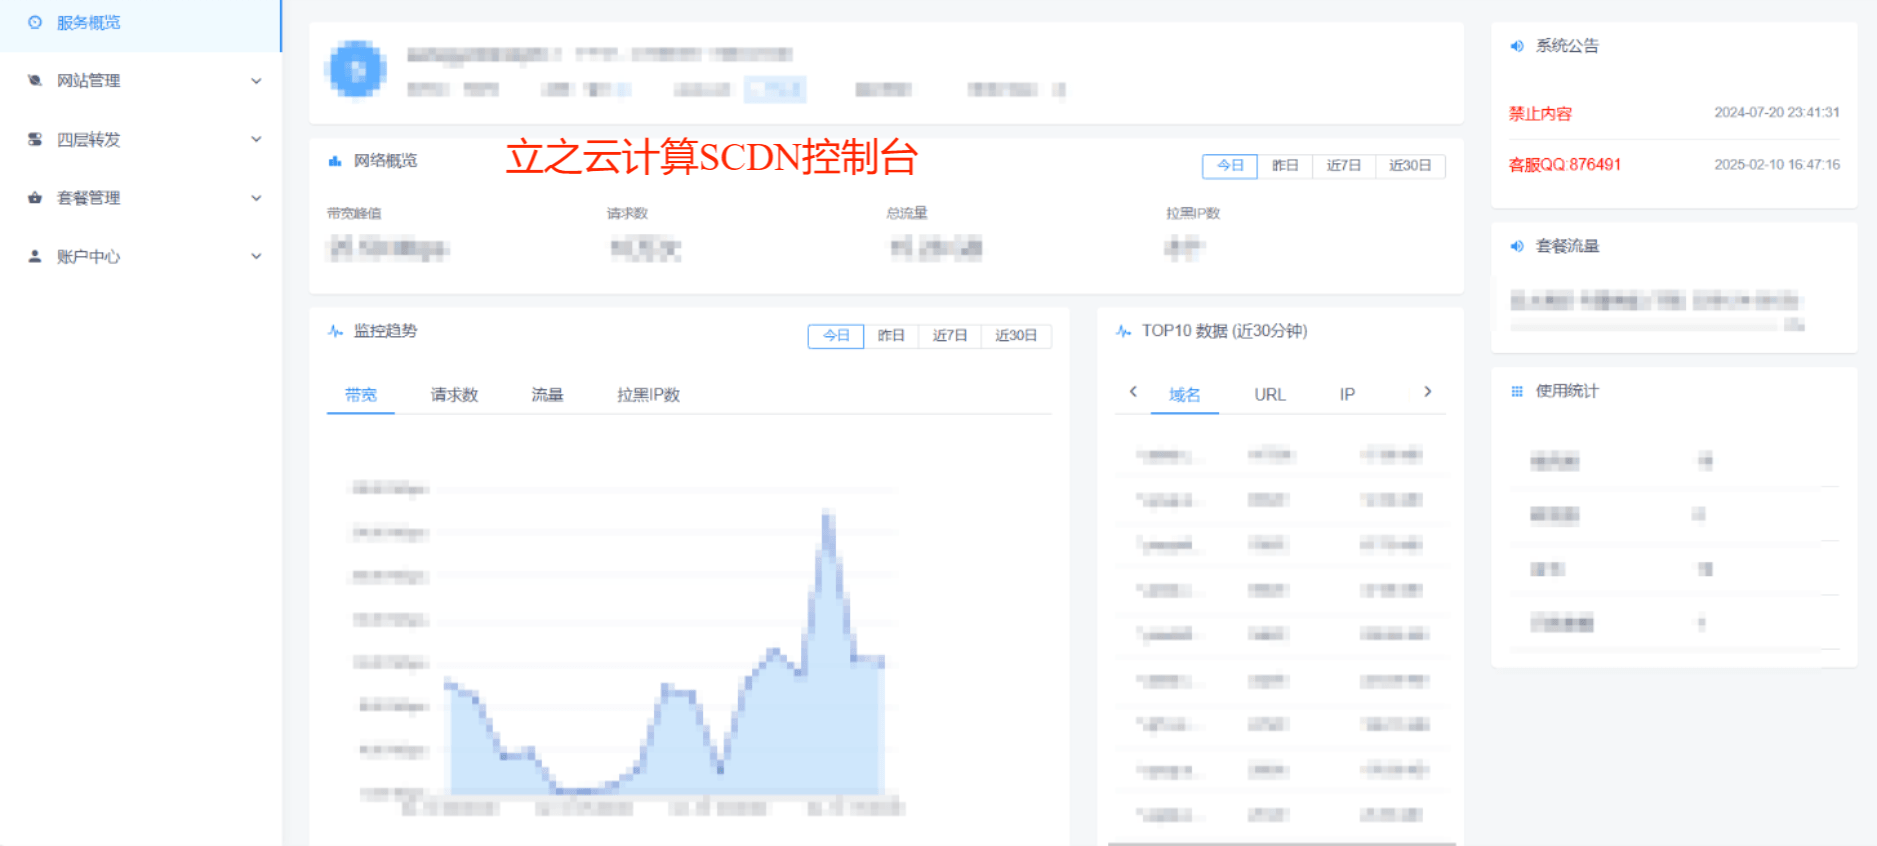Click the 使用统计 grid icon
This screenshot has height=846, width=1877.
(1517, 392)
